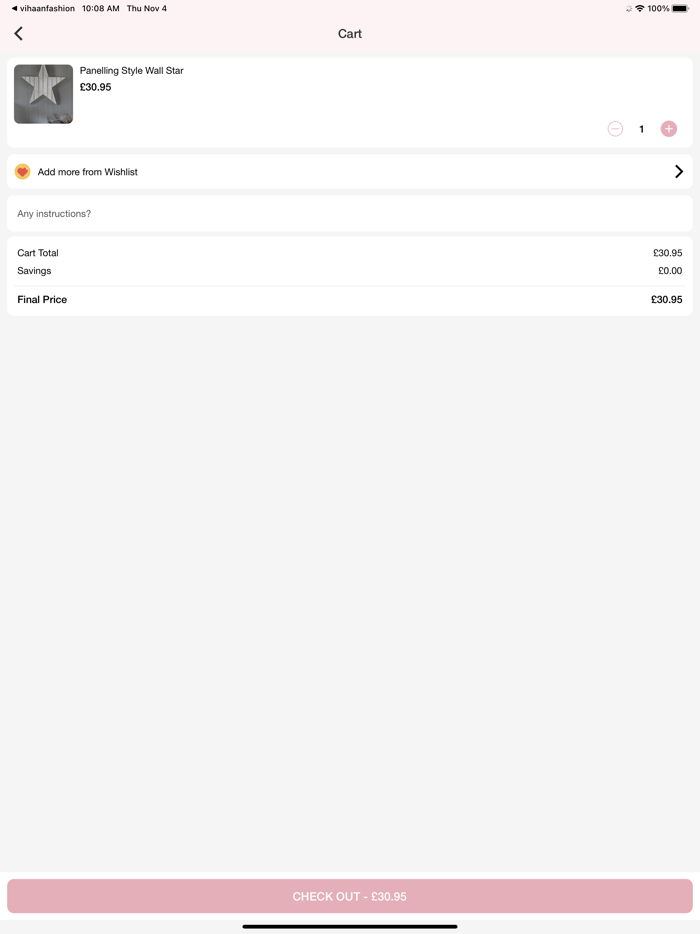
Task: Tap the Cart page title
Action: [350, 34]
